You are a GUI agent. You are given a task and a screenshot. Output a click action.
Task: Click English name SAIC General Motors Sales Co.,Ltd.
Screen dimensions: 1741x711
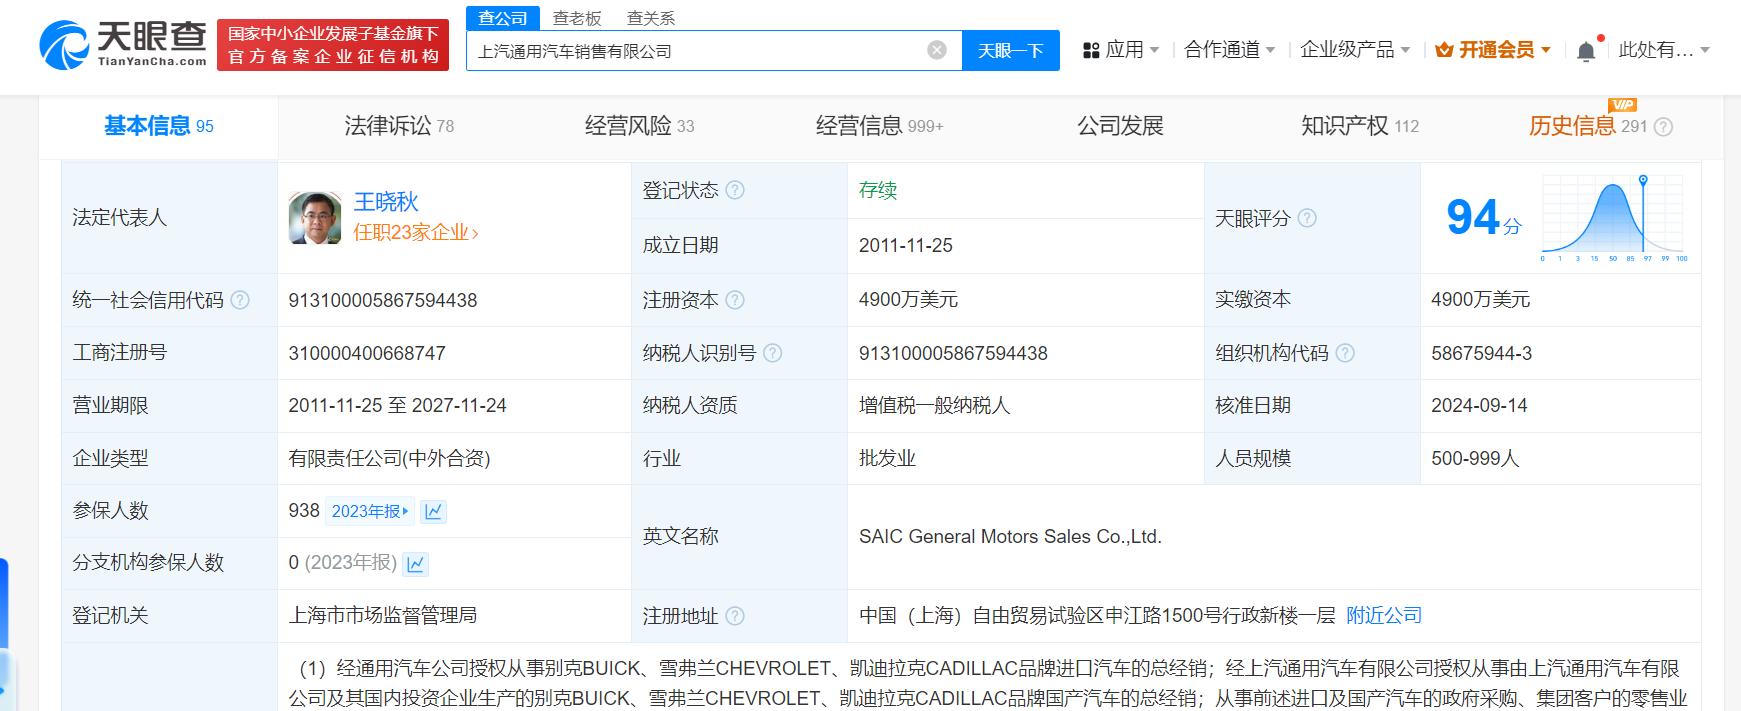(1010, 536)
